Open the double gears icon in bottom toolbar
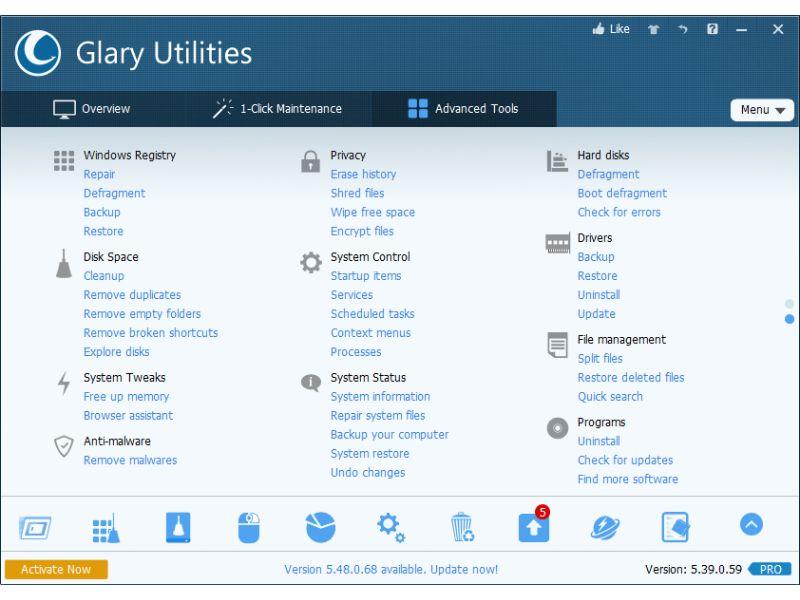Screen dimensions: 800x600 click(x=391, y=528)
